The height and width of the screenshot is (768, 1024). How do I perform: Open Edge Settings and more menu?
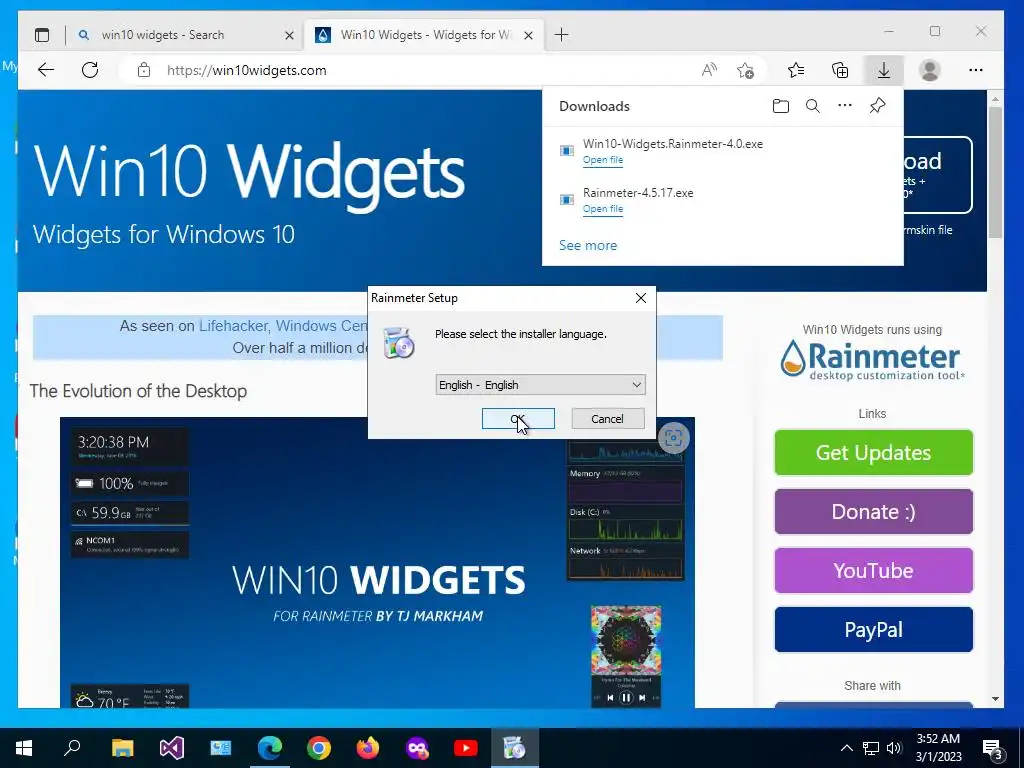[976, 70]
